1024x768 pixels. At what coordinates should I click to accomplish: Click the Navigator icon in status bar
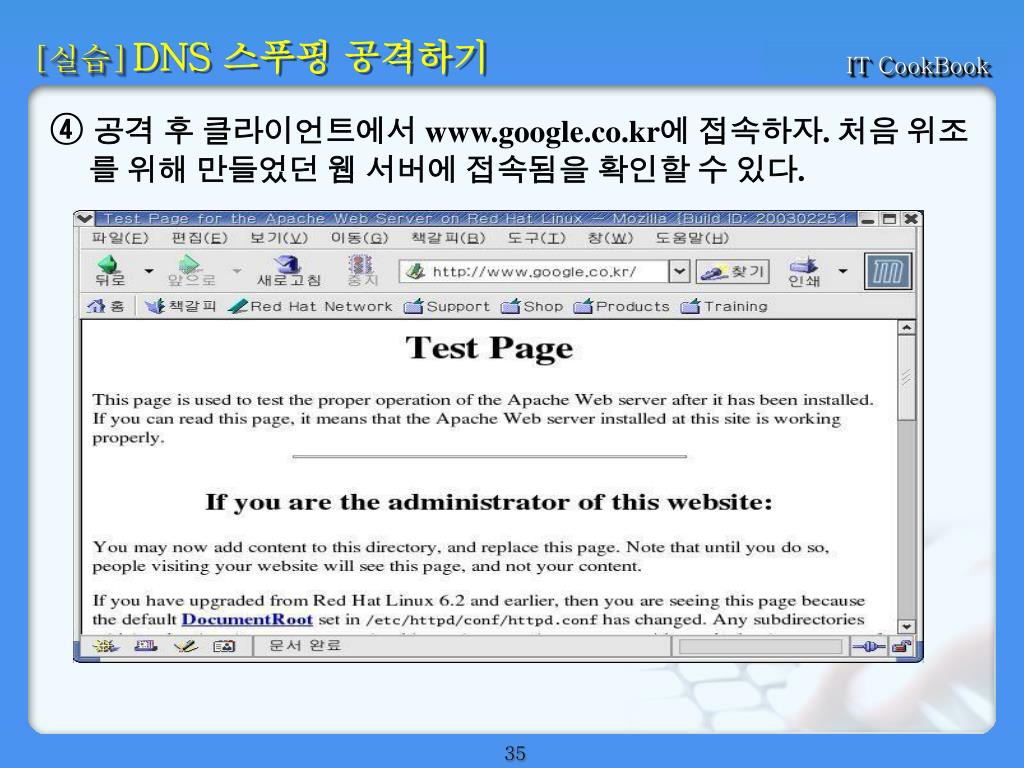(x=105, y=646)
